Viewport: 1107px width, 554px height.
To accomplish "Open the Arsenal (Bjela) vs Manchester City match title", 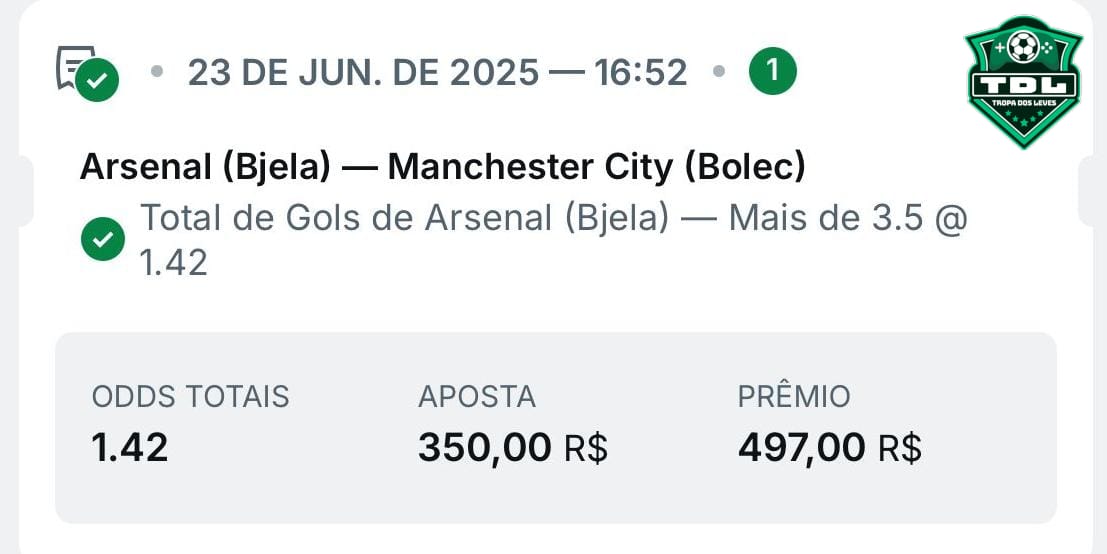I will click(443, 168).
